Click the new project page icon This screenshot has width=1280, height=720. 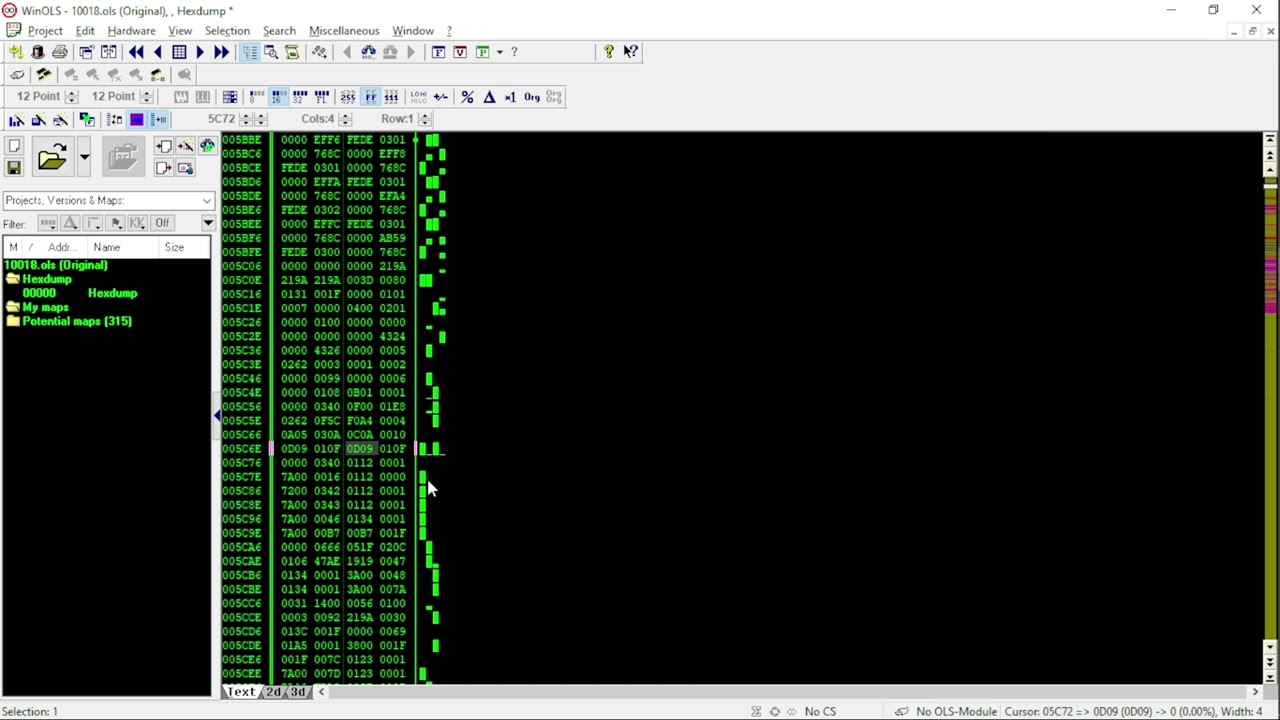point(14,147)
